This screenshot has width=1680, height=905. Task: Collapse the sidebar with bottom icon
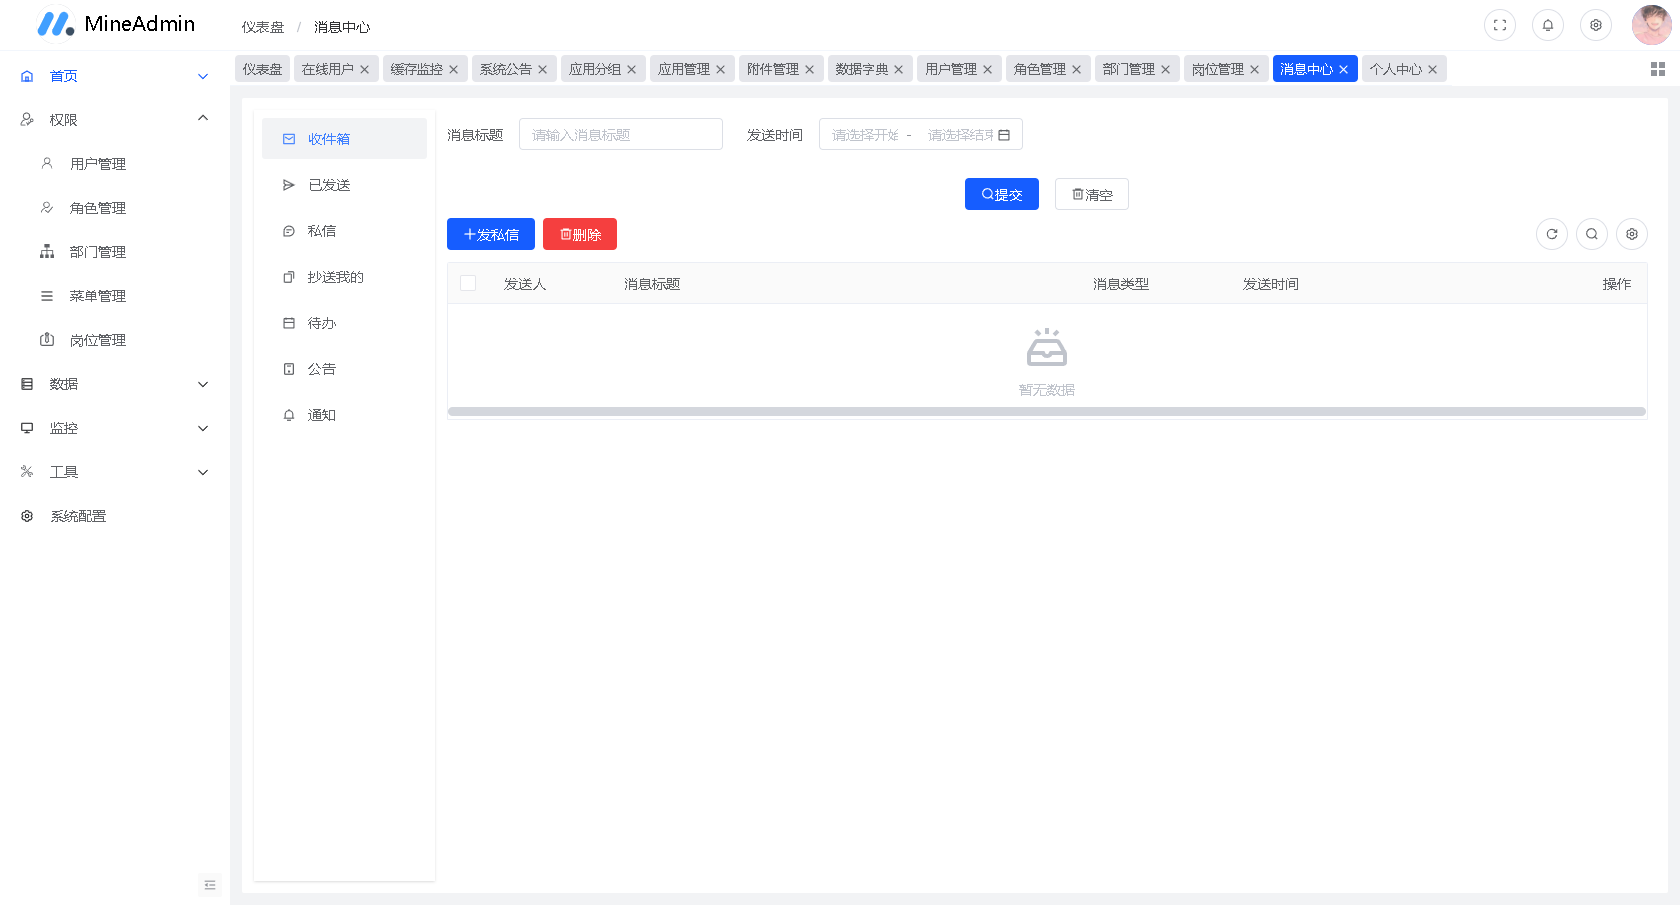(210, 885)
